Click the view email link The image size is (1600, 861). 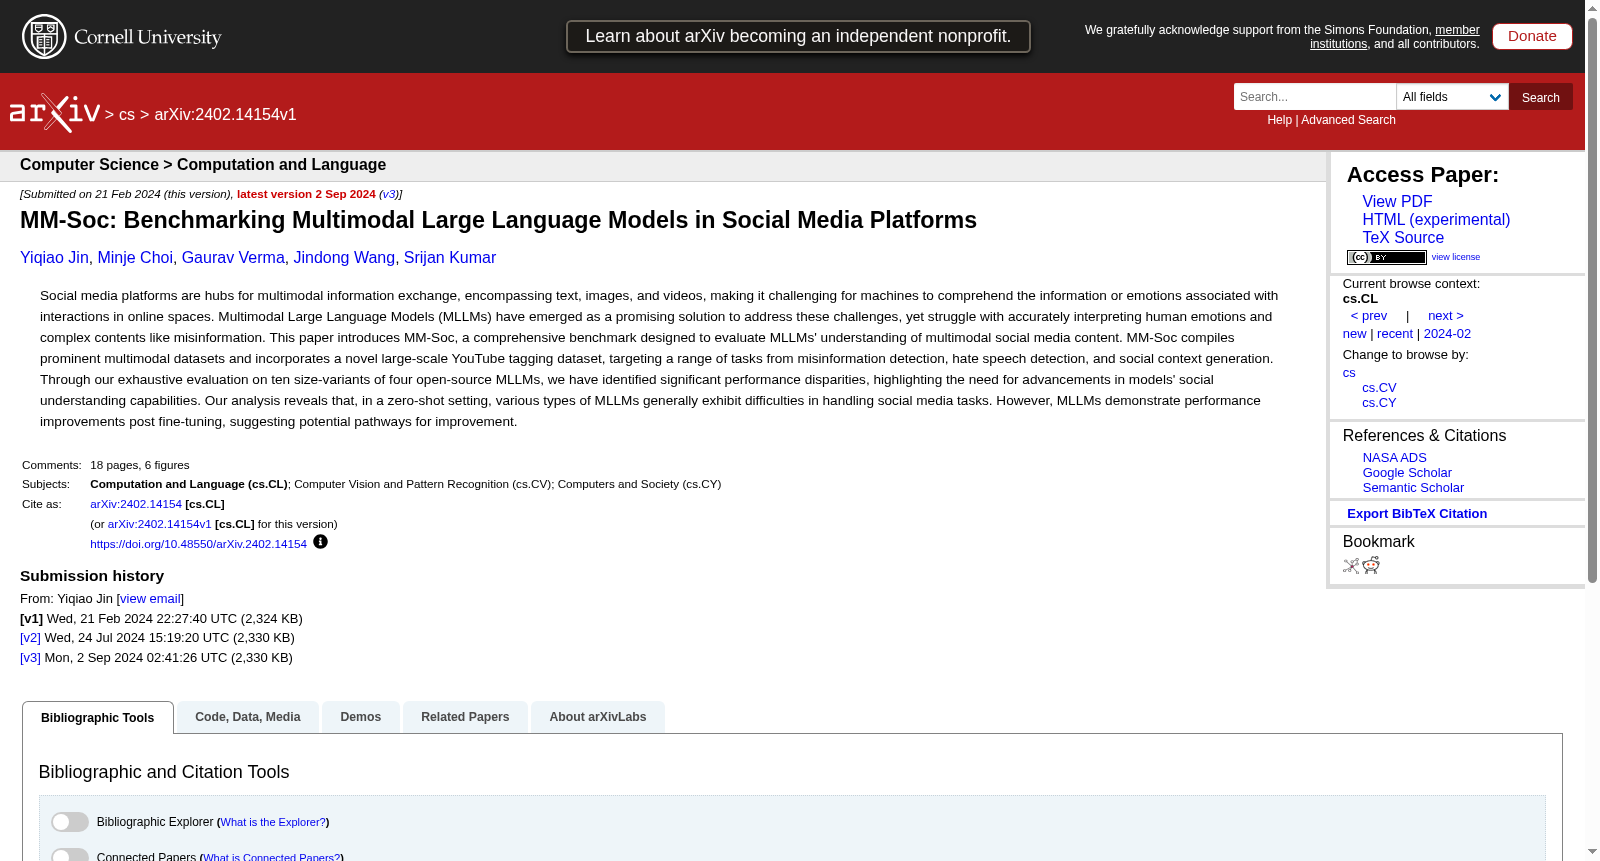[x=150, y=599]
